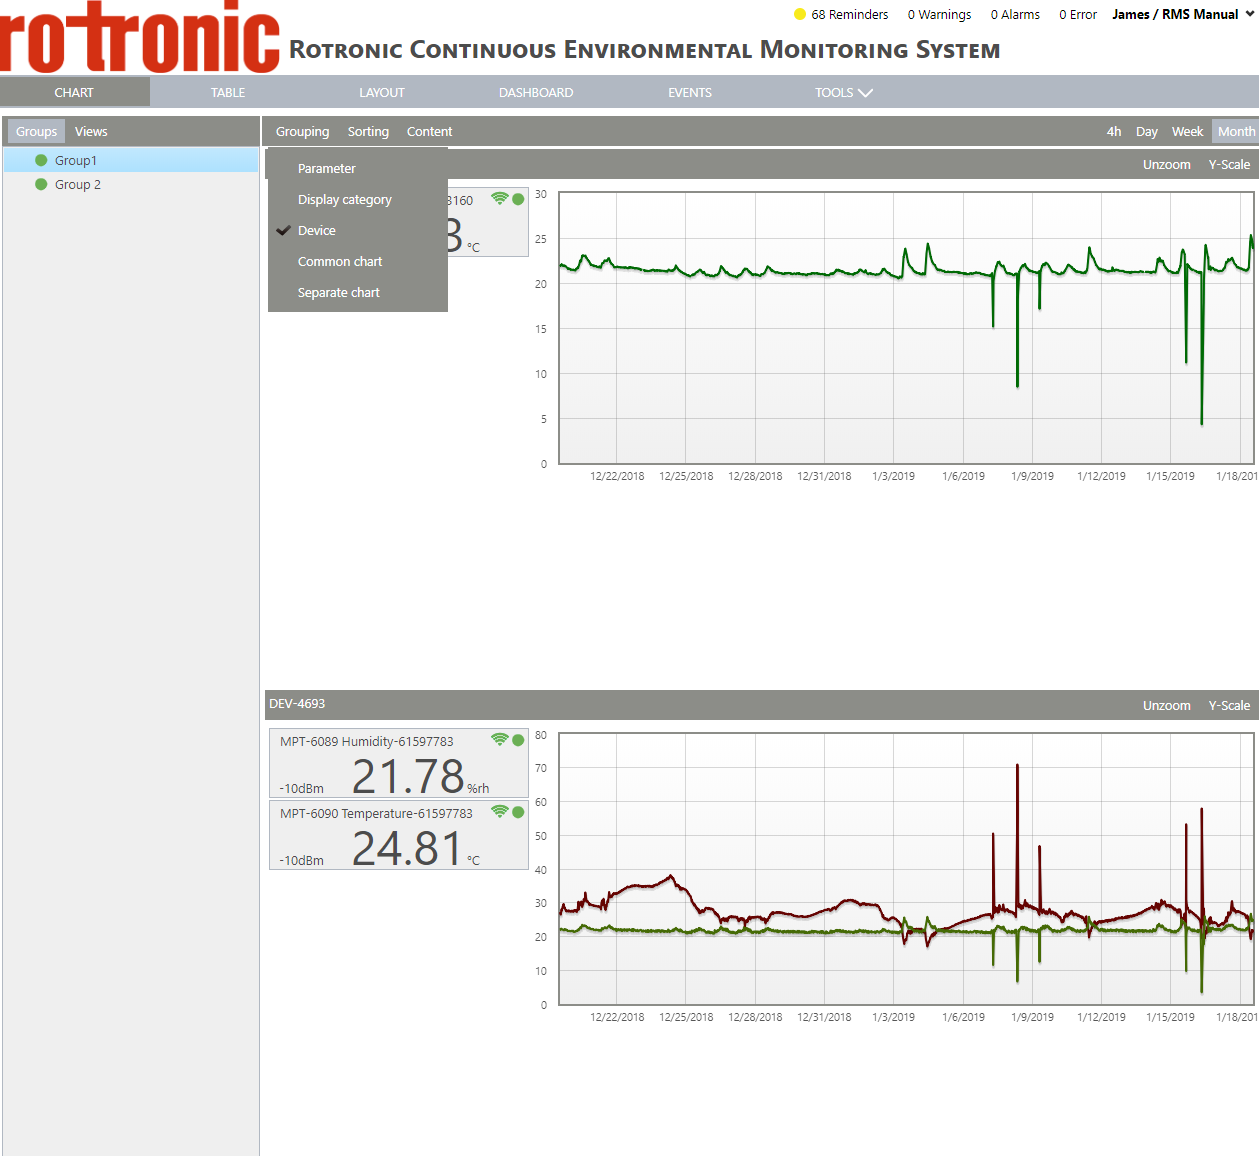1259x1156 pixels.
Task: Select Device grouping option
Action: click(x=358, y=230)
